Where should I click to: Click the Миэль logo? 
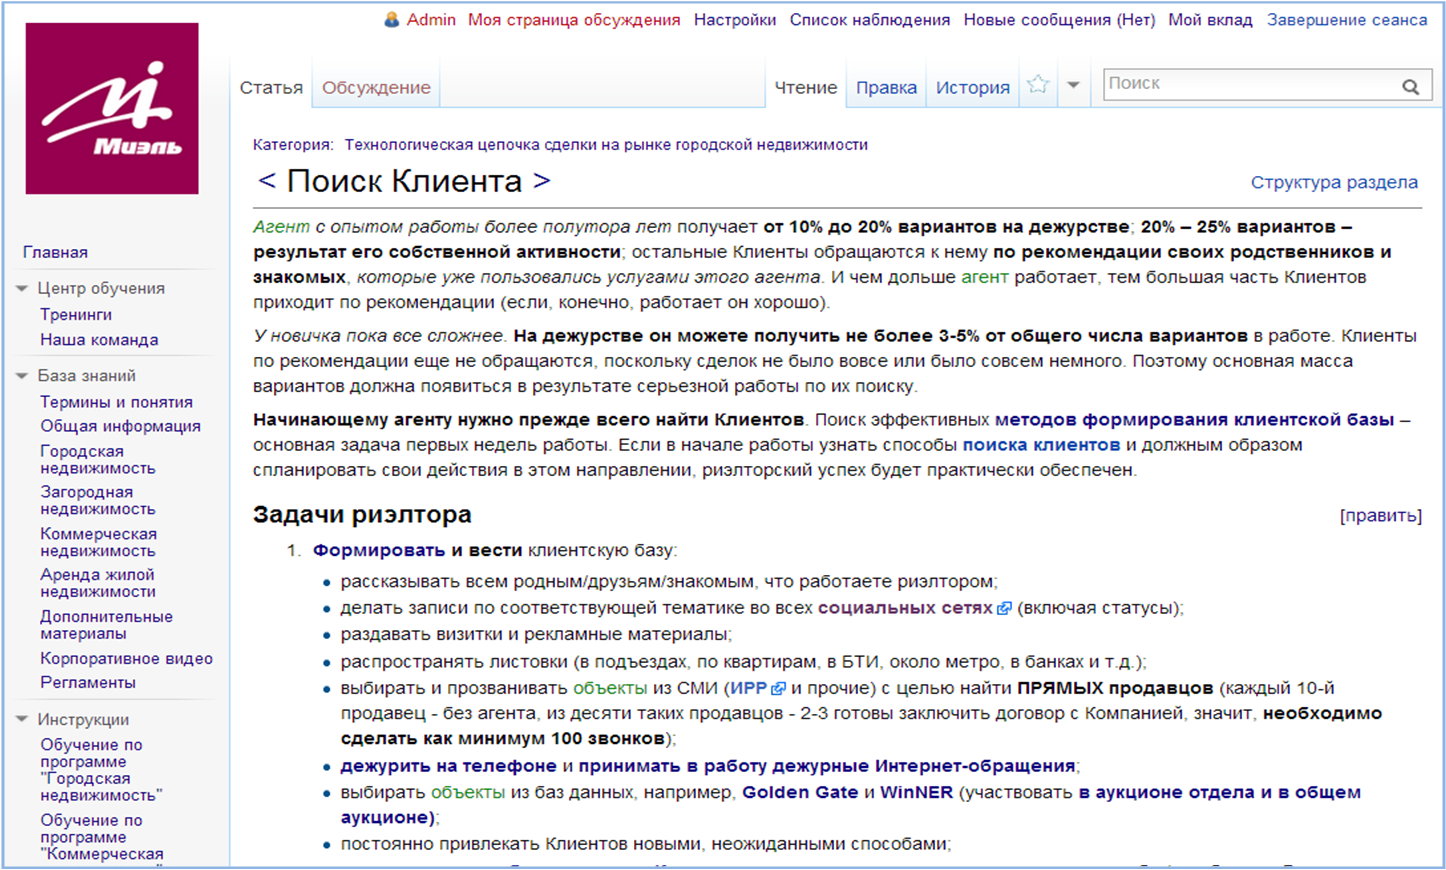pyautogui.click(x=112, y=108)
